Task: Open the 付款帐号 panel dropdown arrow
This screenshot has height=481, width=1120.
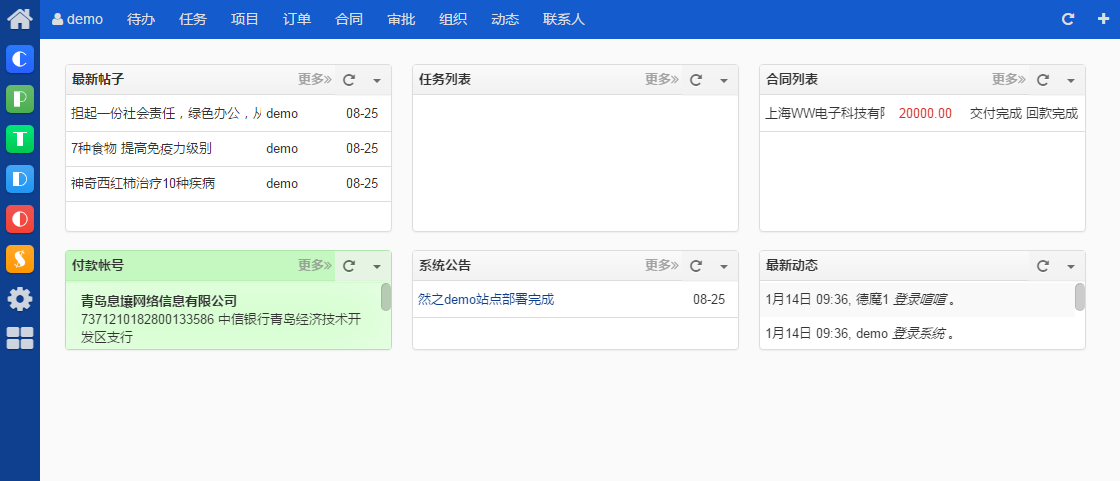Action: (377, 267)
